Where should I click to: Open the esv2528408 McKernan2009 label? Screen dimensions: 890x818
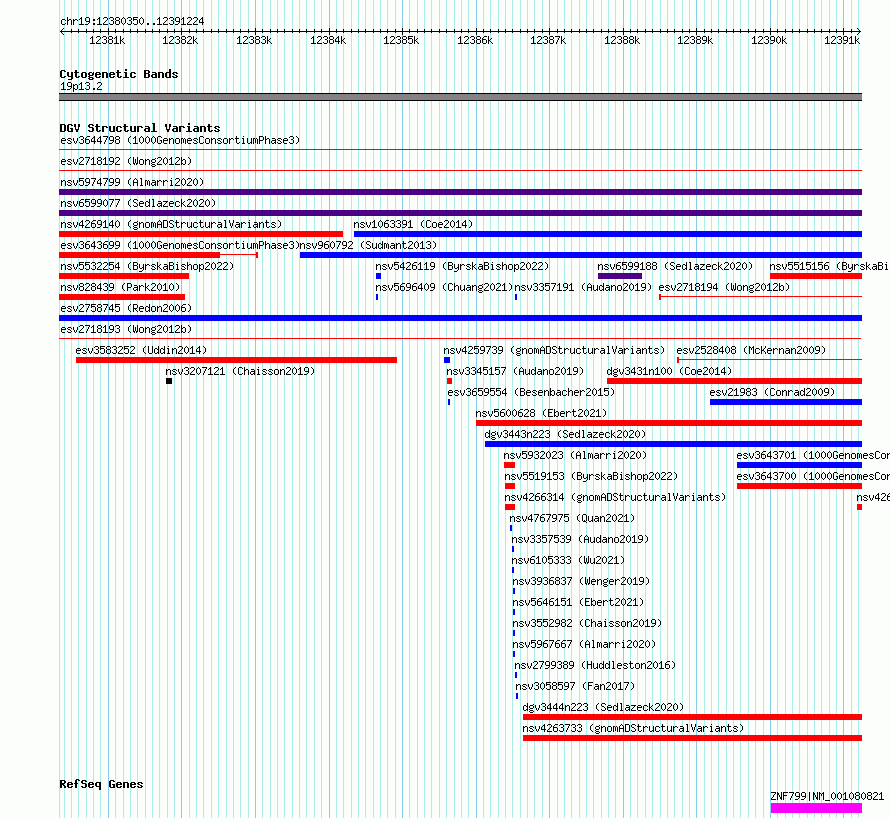[751, 350]
